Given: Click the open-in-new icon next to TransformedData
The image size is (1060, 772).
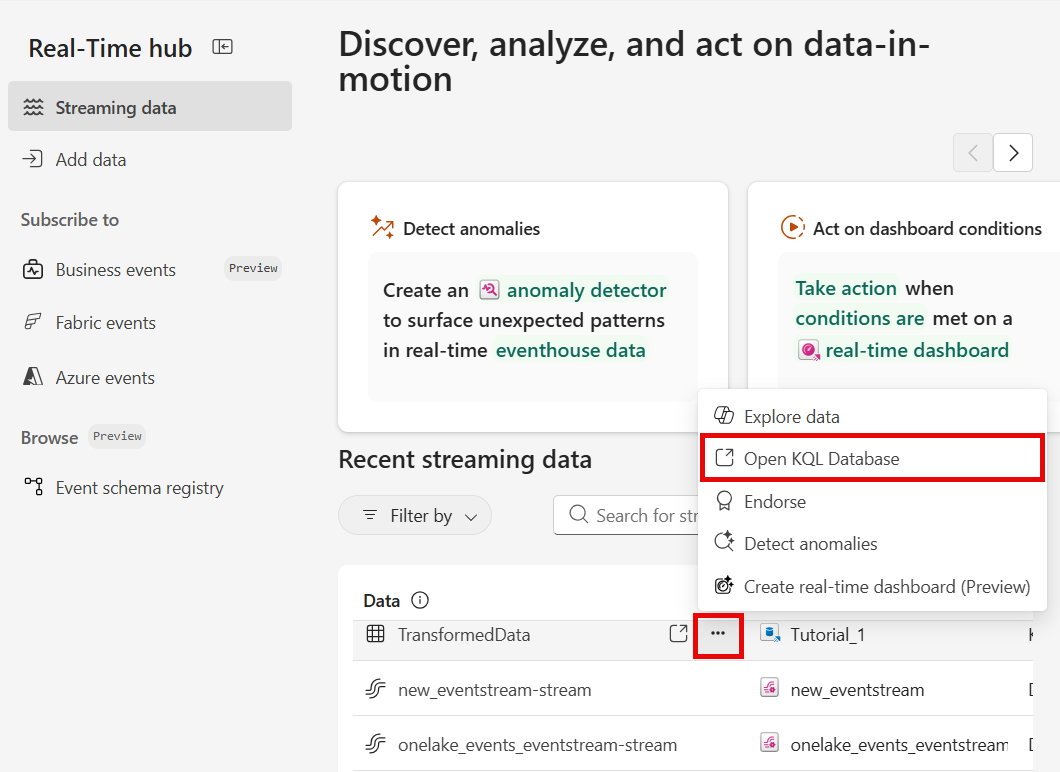Looking at the screenshot, I should coord(678,634).
